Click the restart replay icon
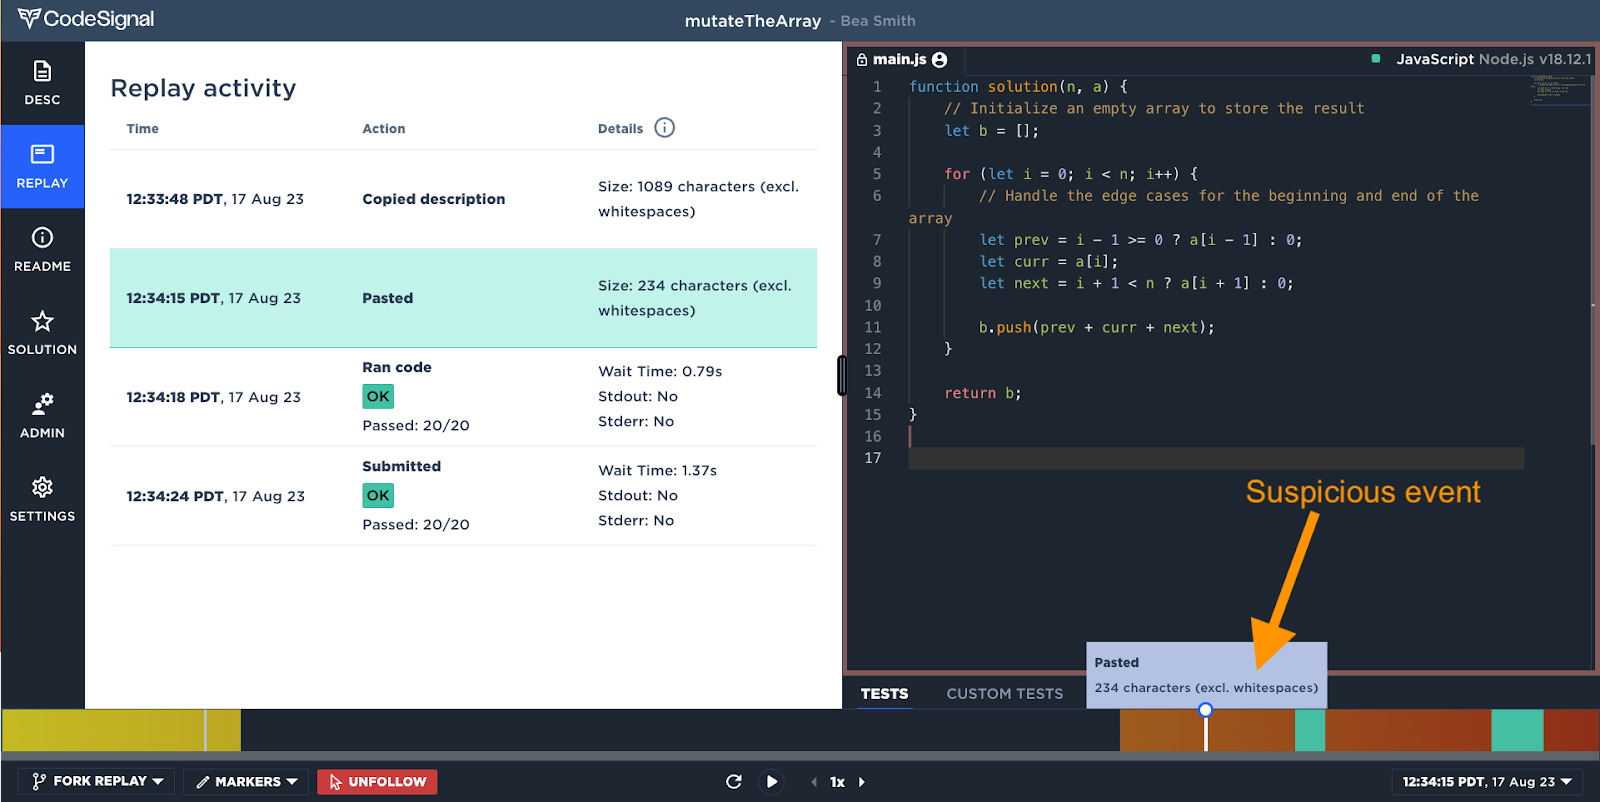The width and height of the screenshot is (1600, 802). 734,782
